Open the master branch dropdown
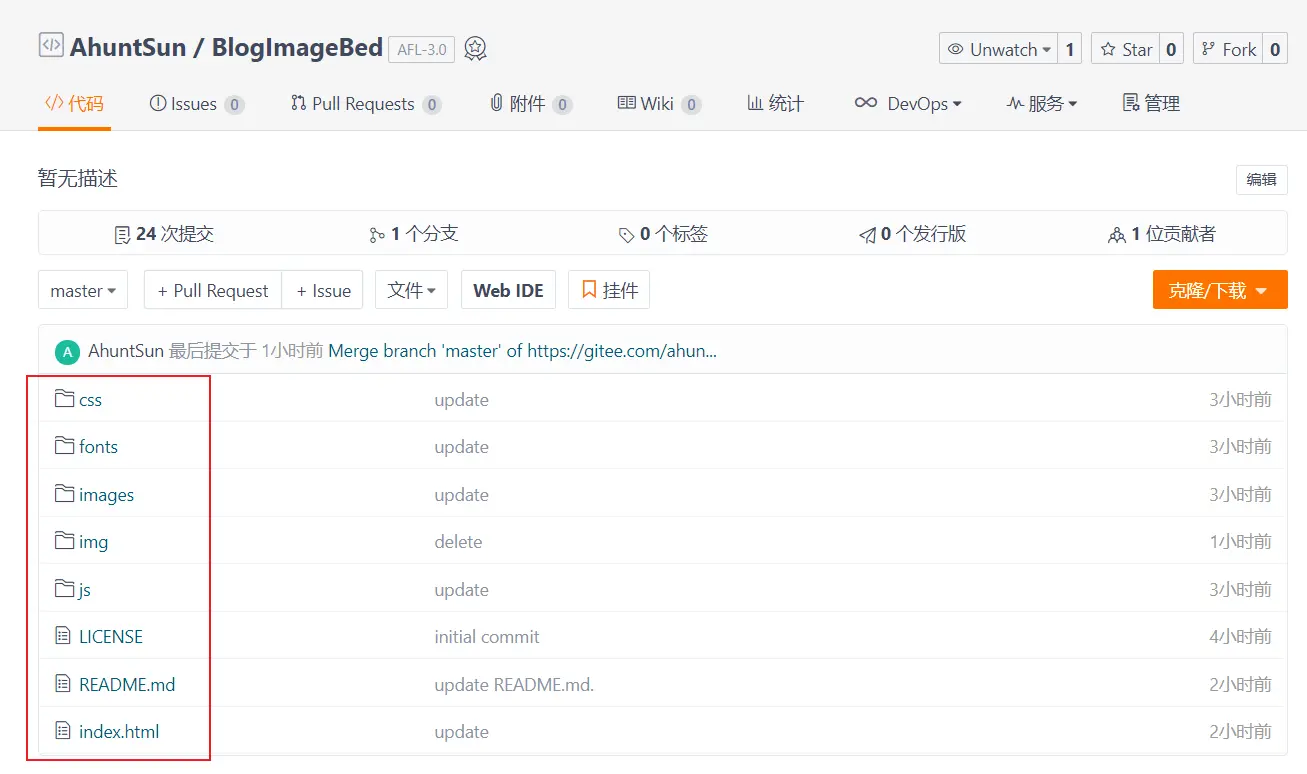1307x774 pixels. tap(83, 290)
